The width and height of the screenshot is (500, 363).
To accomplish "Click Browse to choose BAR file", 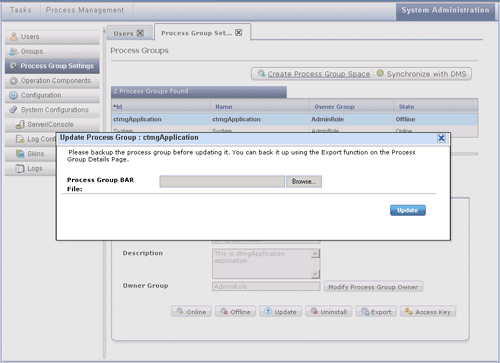I will 304,182.
